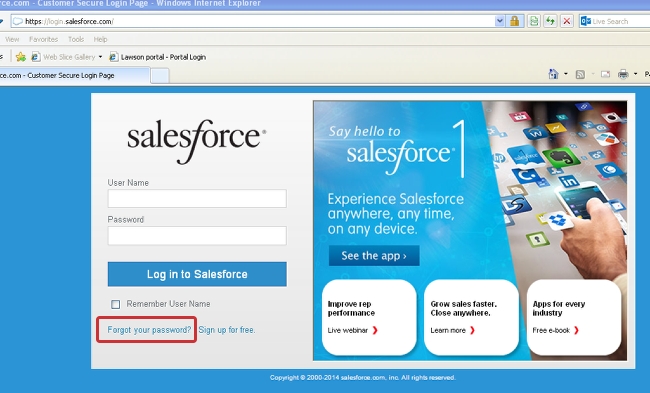Click the Read Mail envelope icon
The width and height of the screenshot is (650, 393).
(605, 75)
